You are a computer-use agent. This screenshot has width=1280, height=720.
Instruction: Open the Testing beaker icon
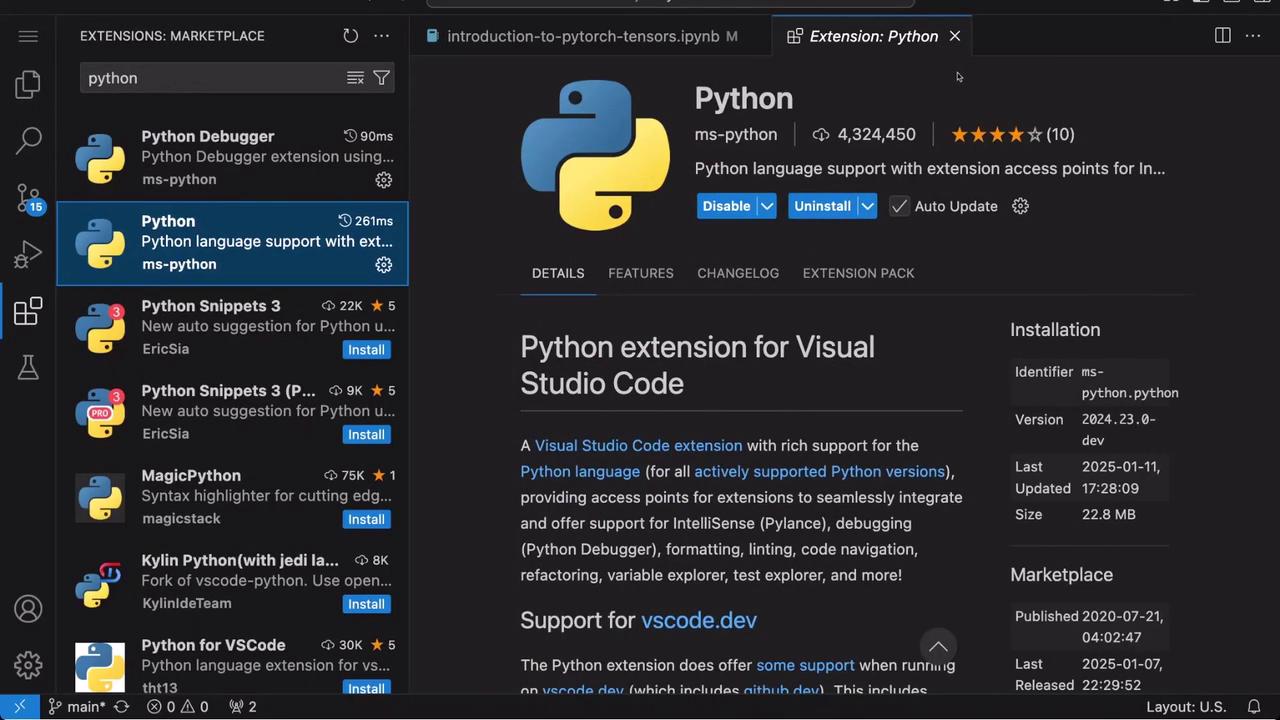tap(28, 368)
